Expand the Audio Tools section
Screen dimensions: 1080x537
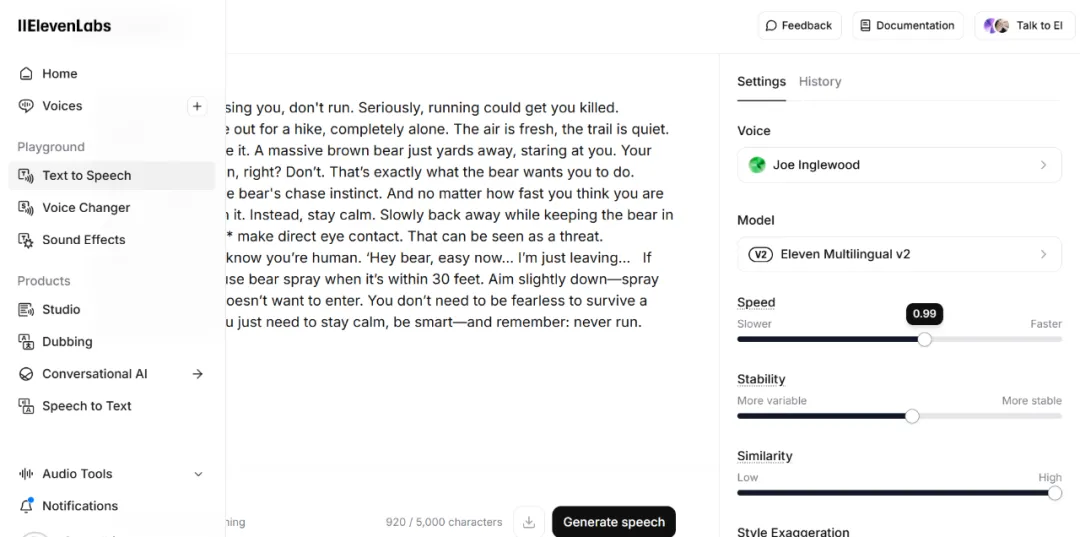pos(198,474)
